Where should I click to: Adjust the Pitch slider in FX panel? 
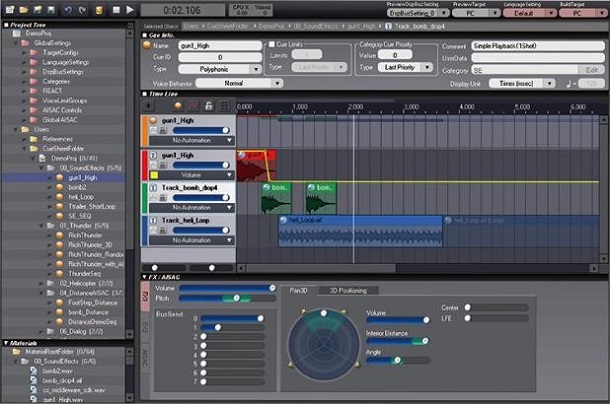236,298
